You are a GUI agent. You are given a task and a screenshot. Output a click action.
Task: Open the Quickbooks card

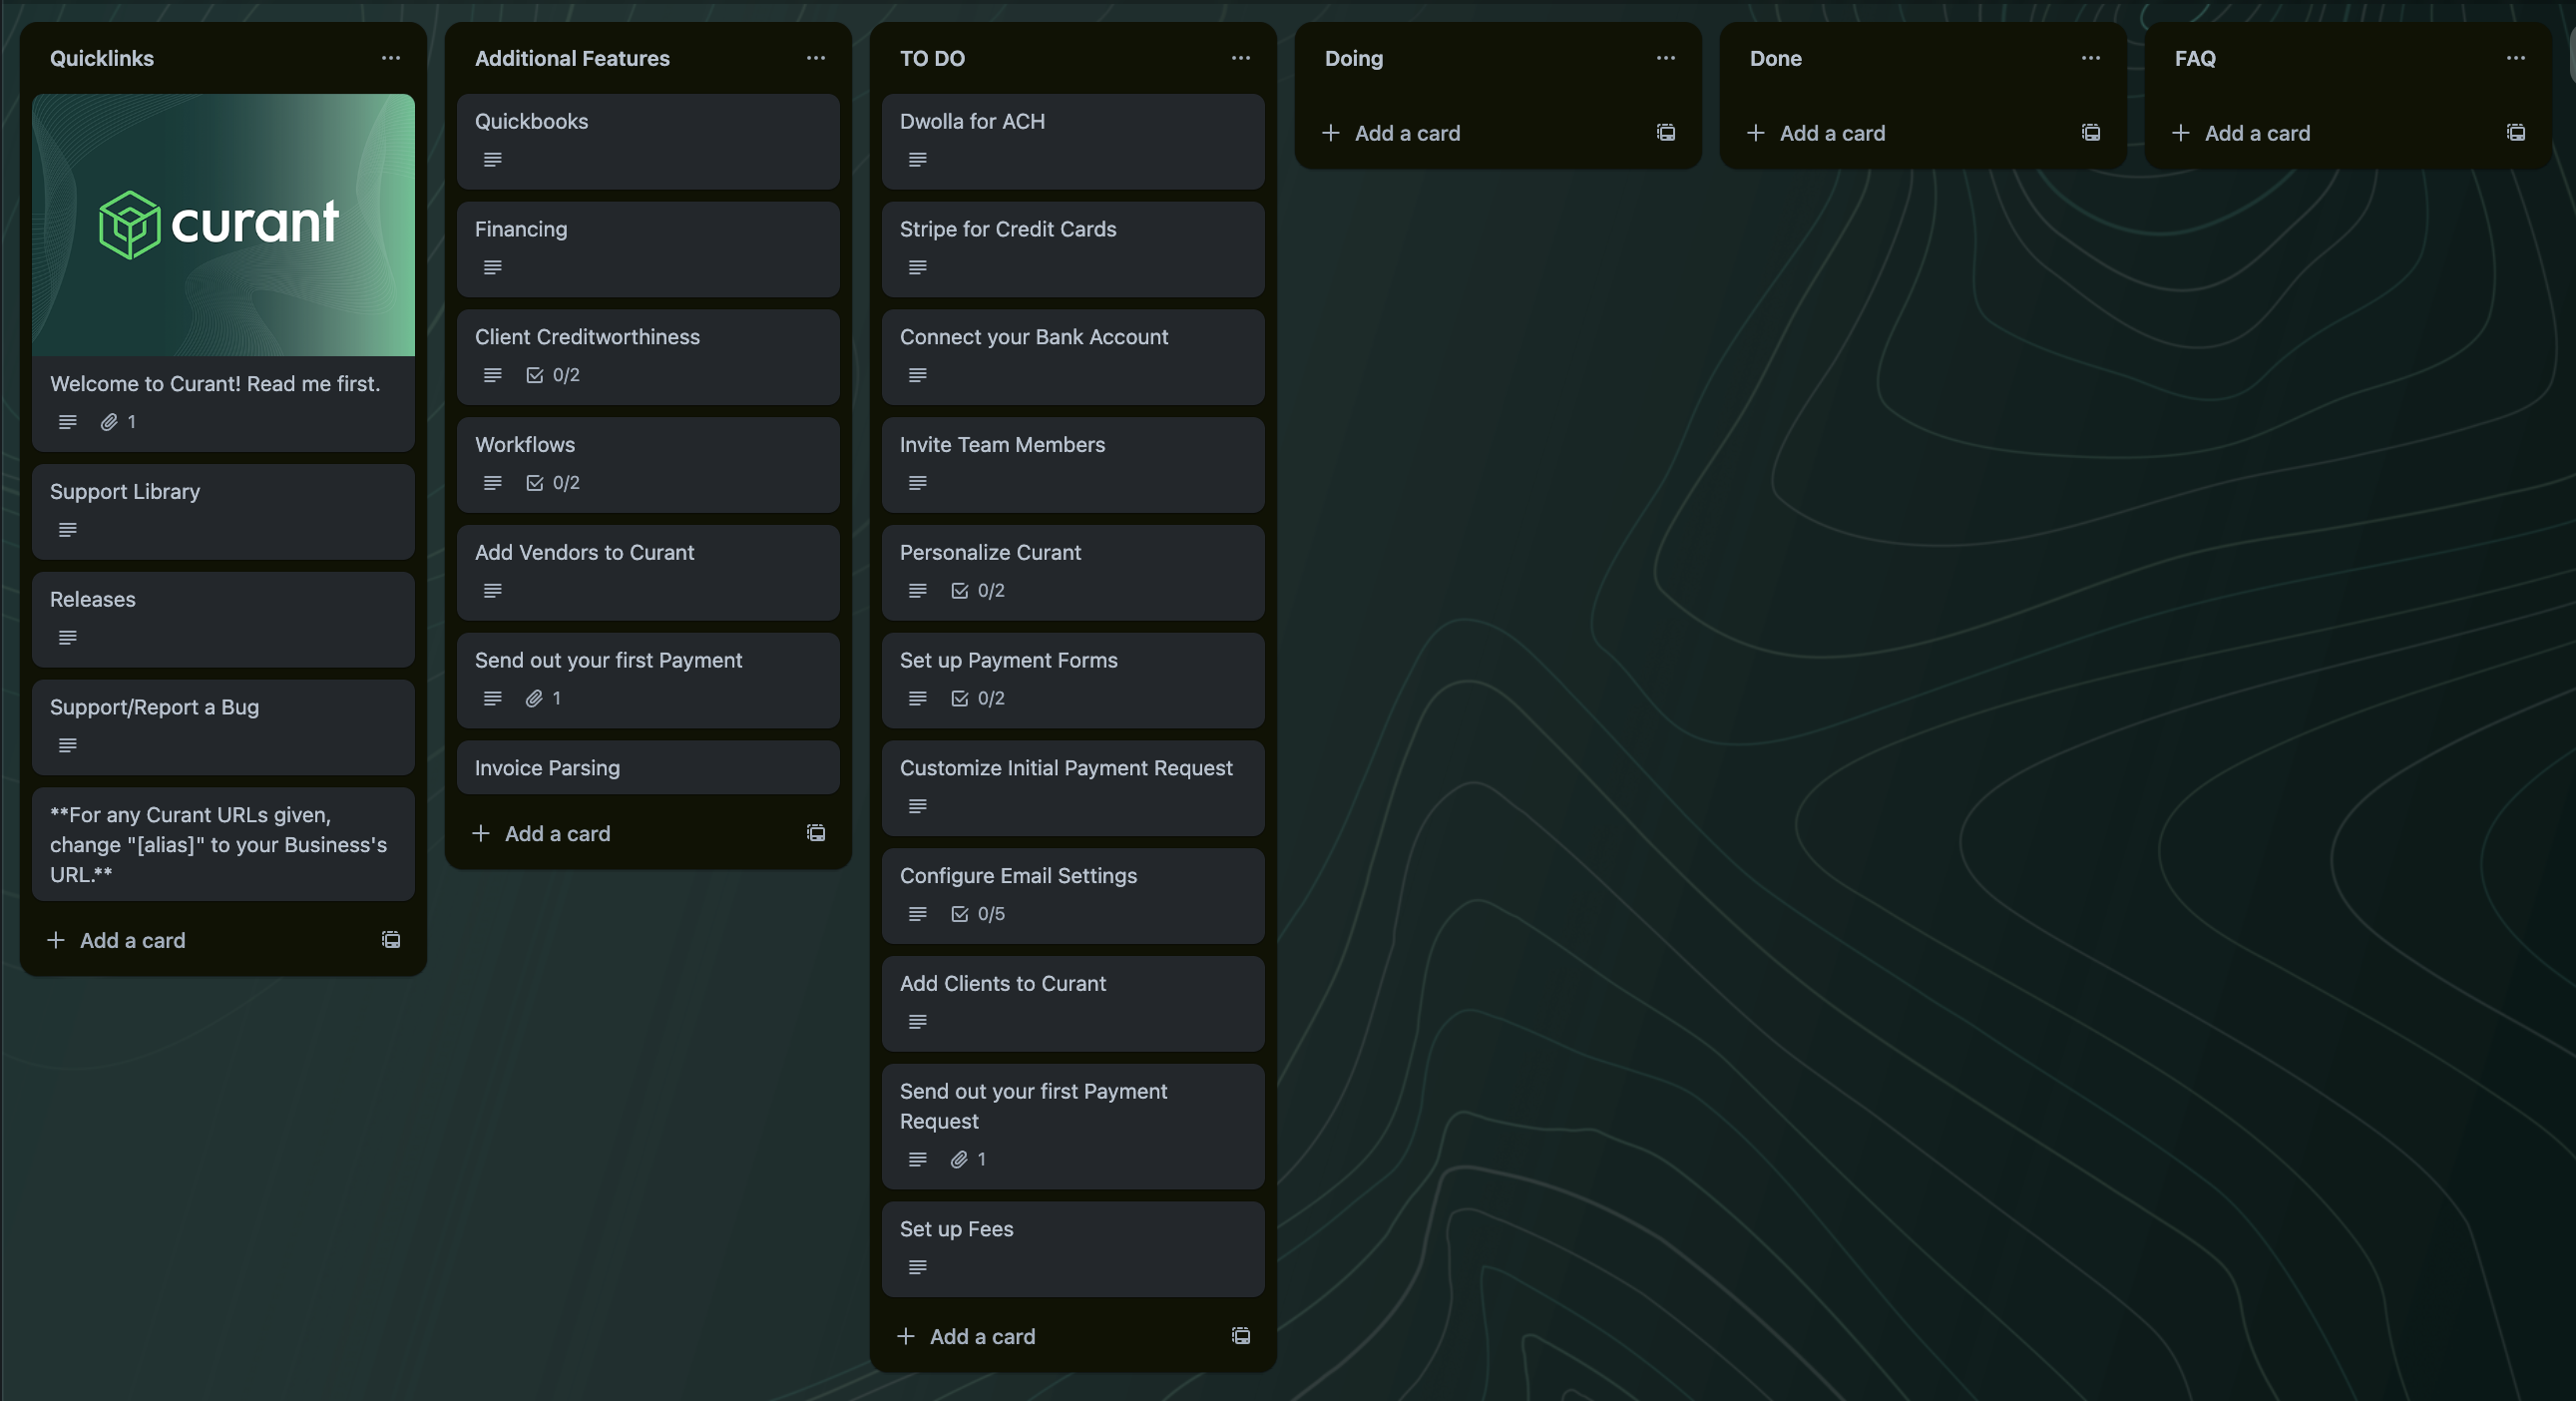pos(648,142)
